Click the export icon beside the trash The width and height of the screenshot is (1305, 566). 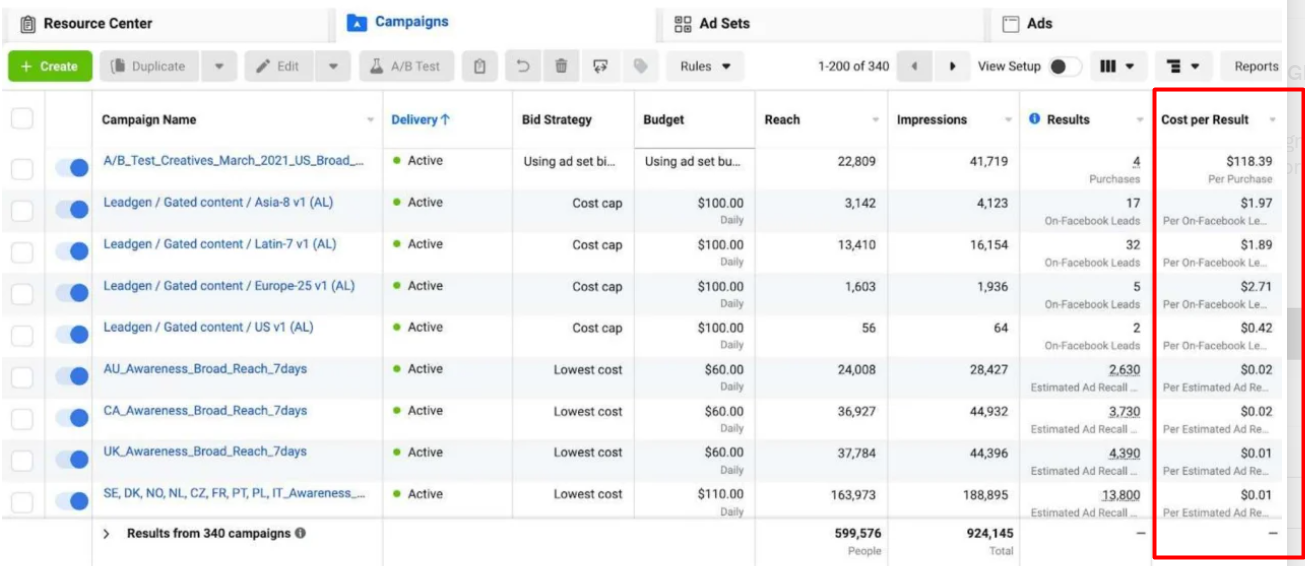click(600, 67)
